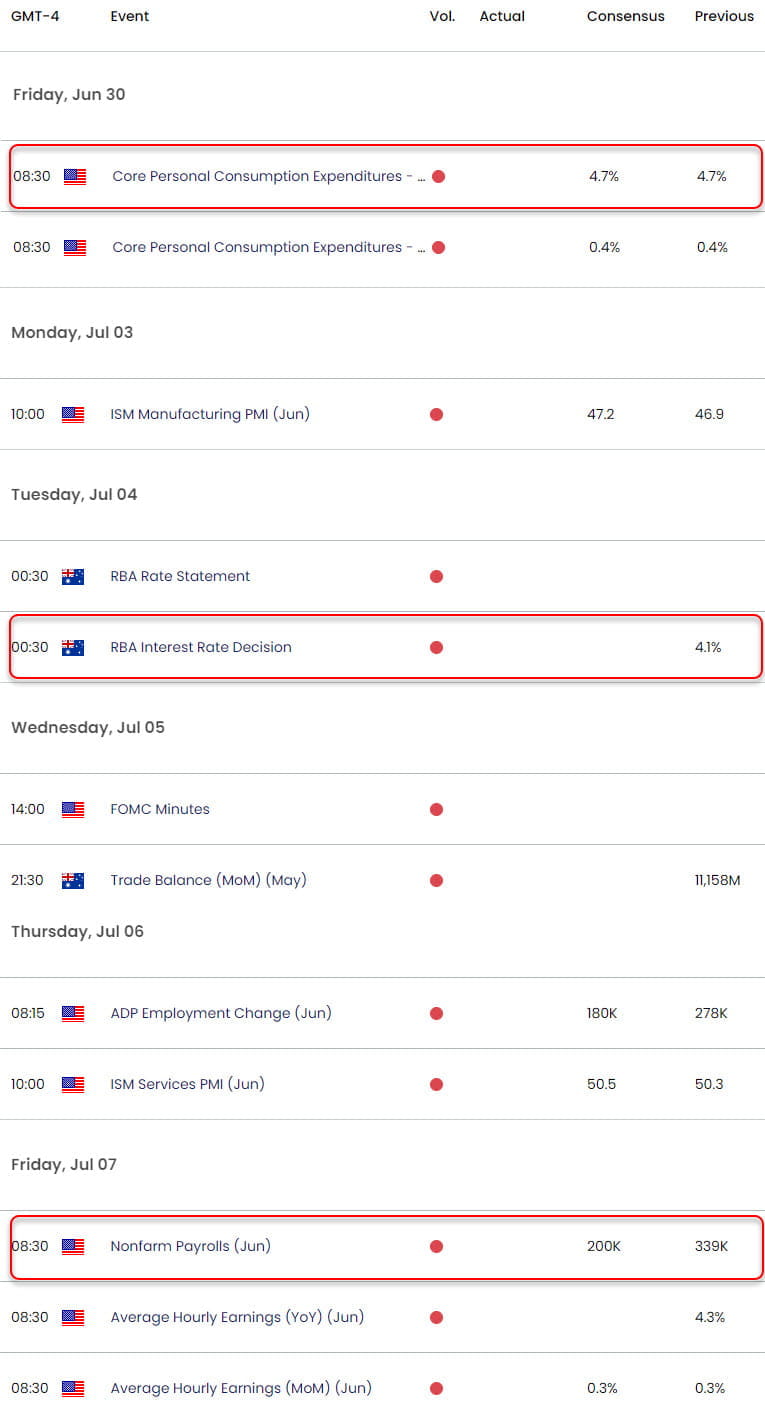Click the 50.5 ISM Services consensus value
This screenshot has height=1408, width=765.
(602, 1084)
